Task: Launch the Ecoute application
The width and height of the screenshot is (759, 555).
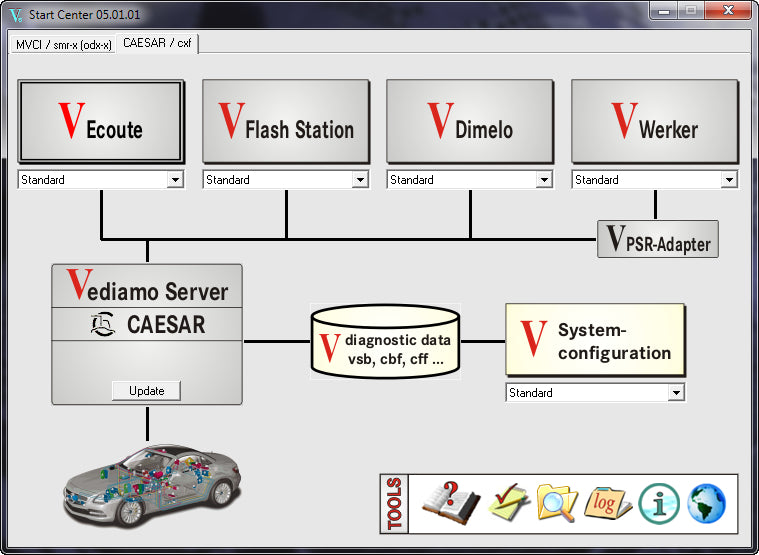Action: coord(101,122)
